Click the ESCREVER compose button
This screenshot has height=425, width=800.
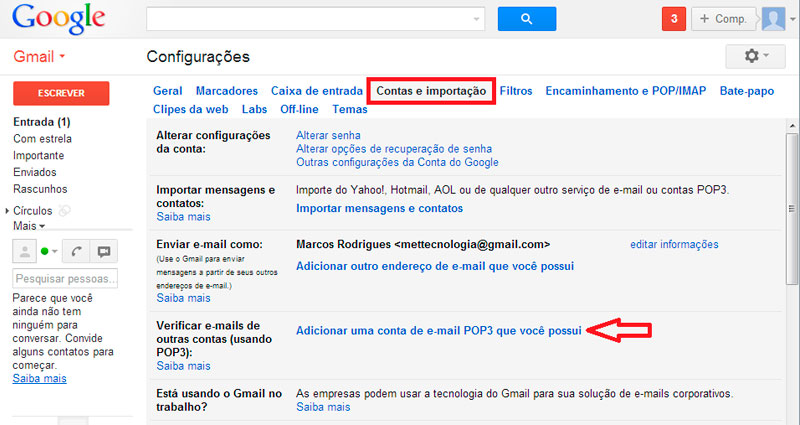tap(61, 93)
